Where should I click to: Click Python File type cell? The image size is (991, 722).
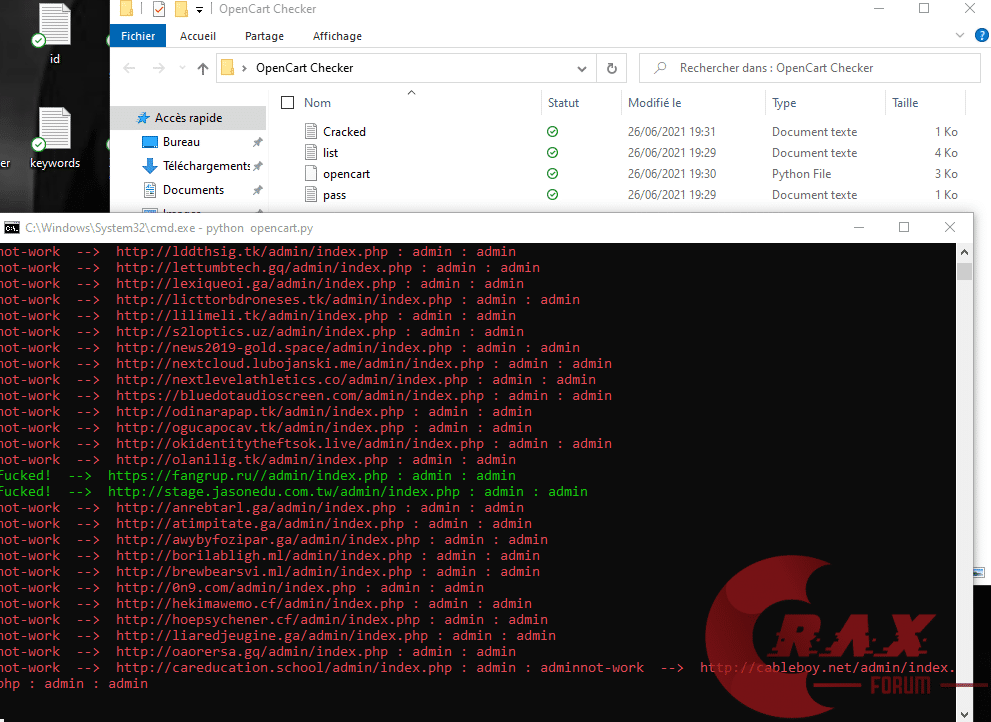801,174
